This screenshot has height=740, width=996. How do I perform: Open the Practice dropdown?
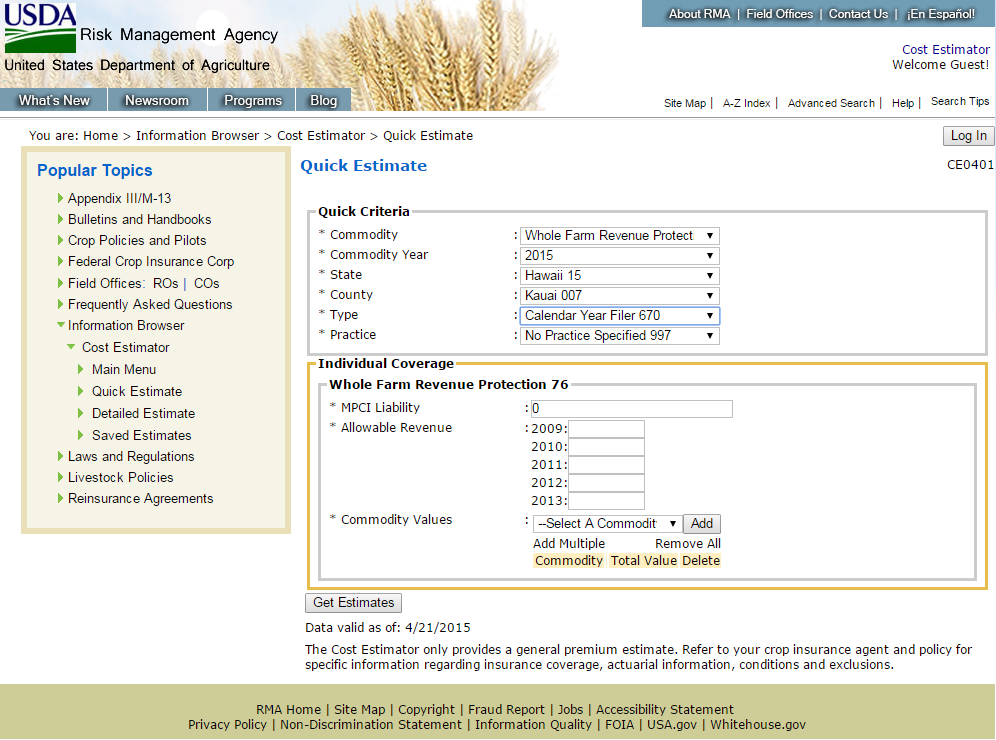619,336
